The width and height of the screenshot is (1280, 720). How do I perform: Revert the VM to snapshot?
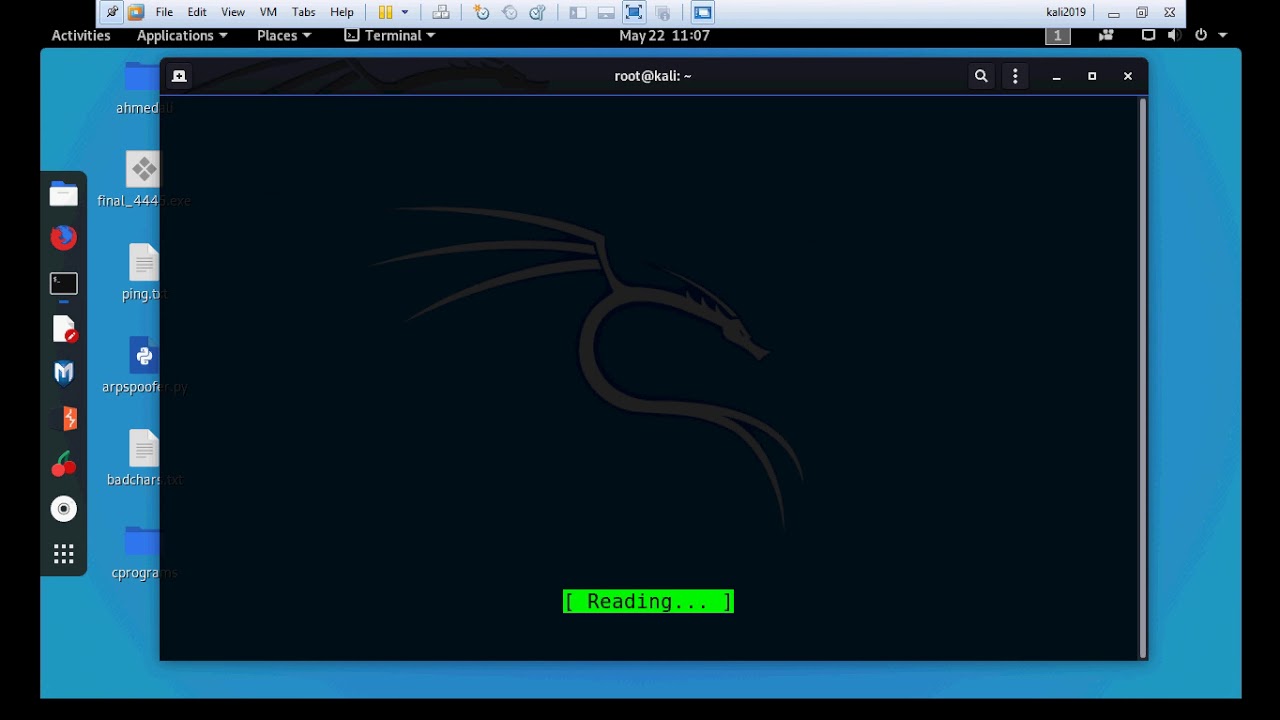(510, 12)
